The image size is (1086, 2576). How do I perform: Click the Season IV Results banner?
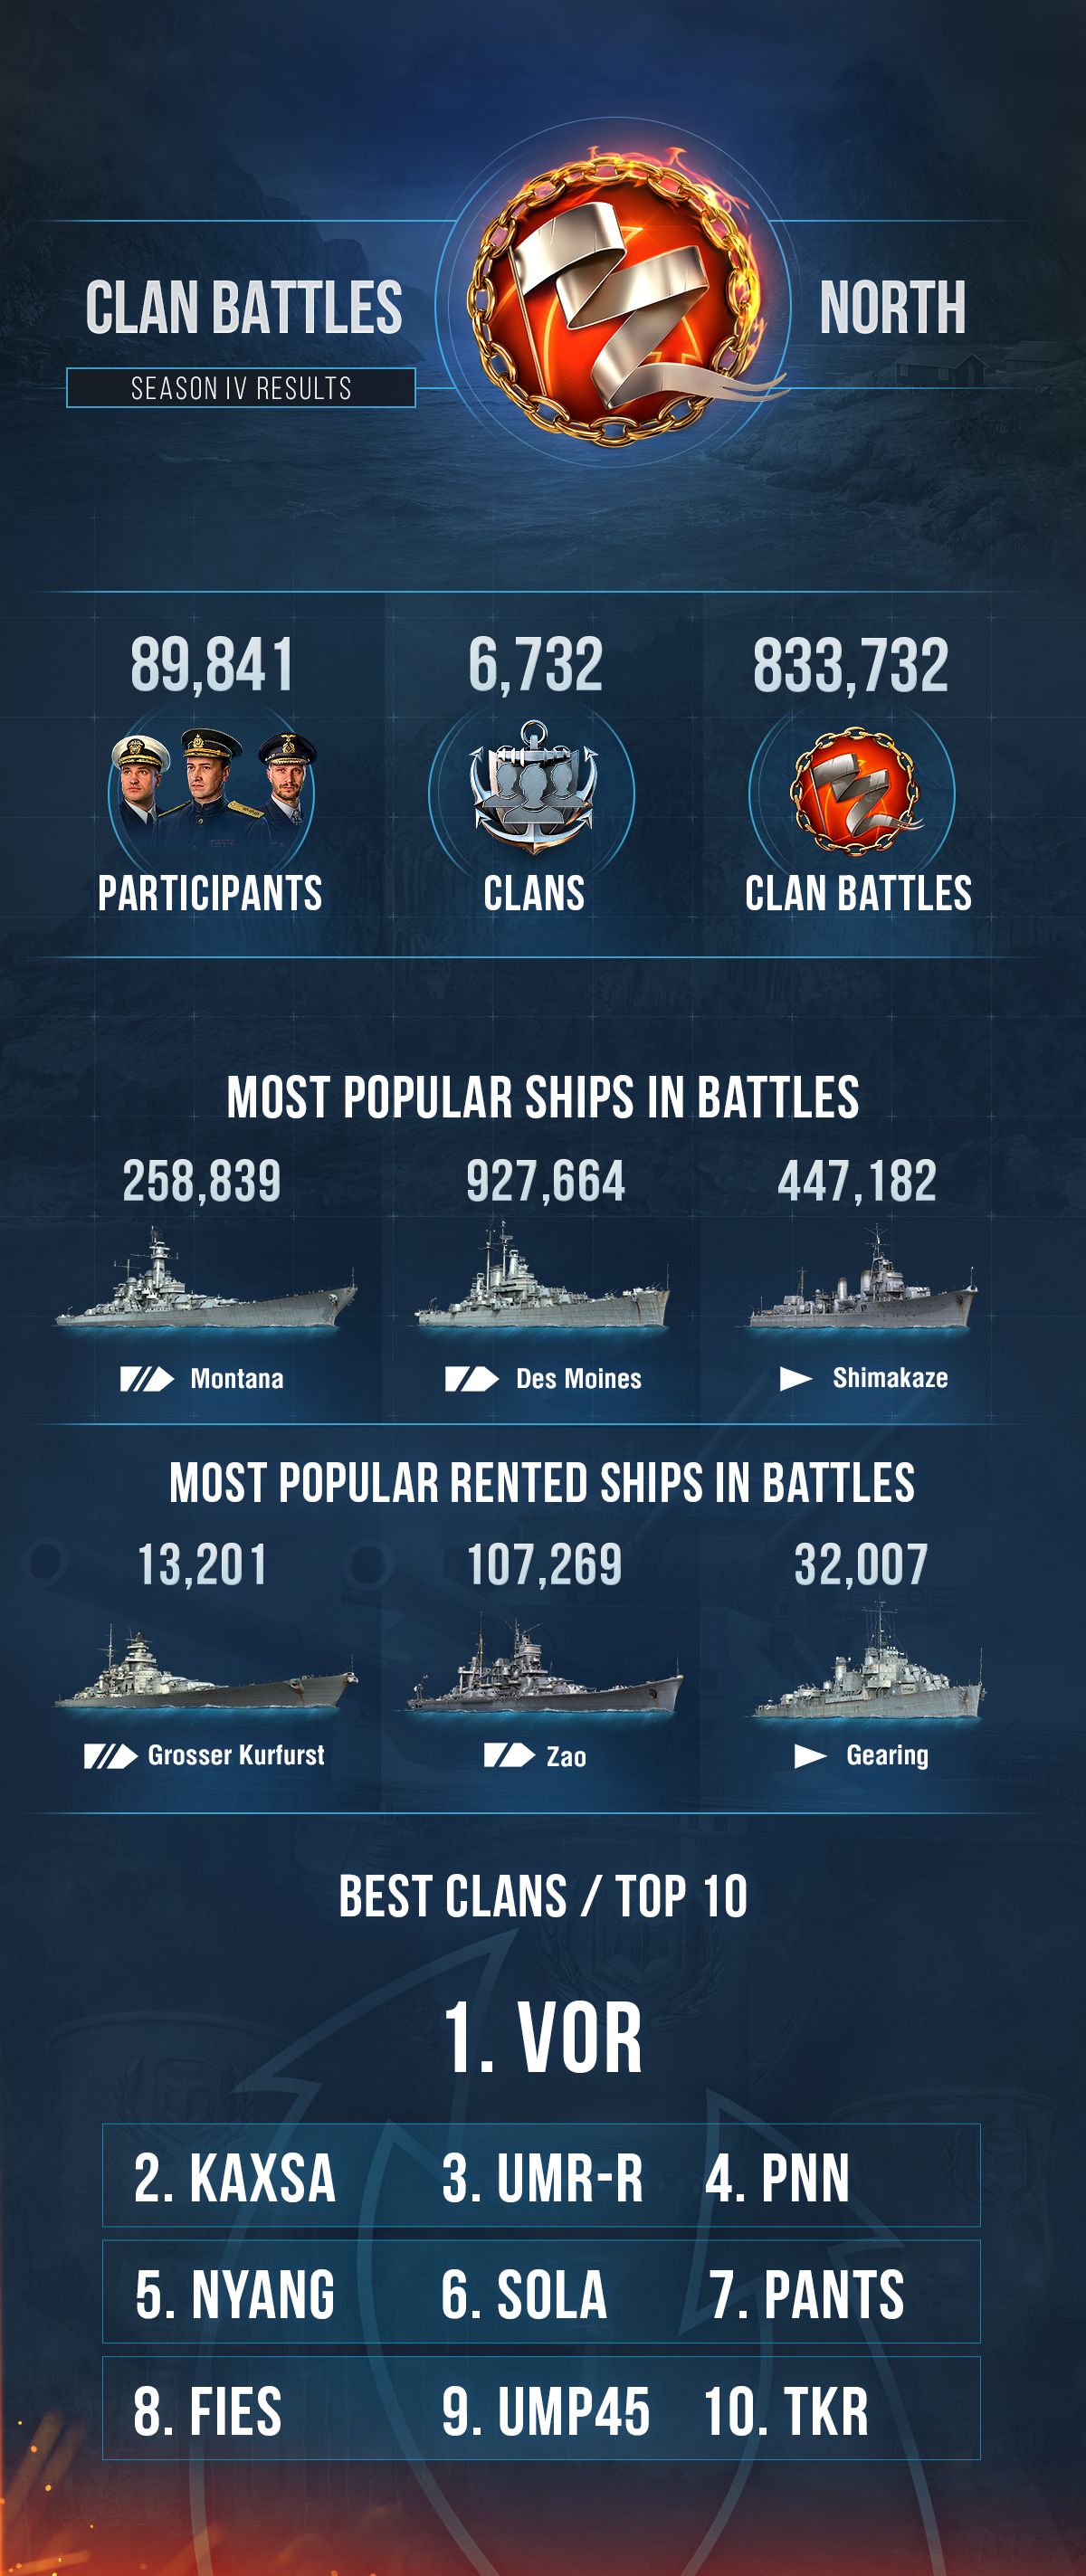[x=241, y=388]
